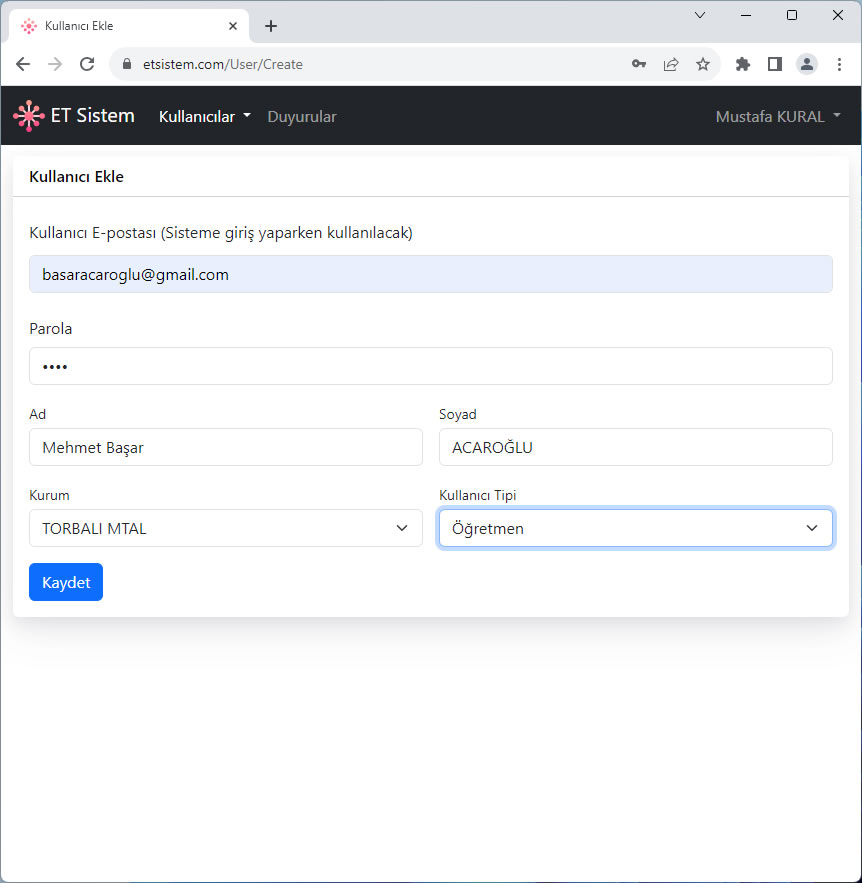Click the share page icon
Viewport: 862px width, 883px height.
[671, 64]
